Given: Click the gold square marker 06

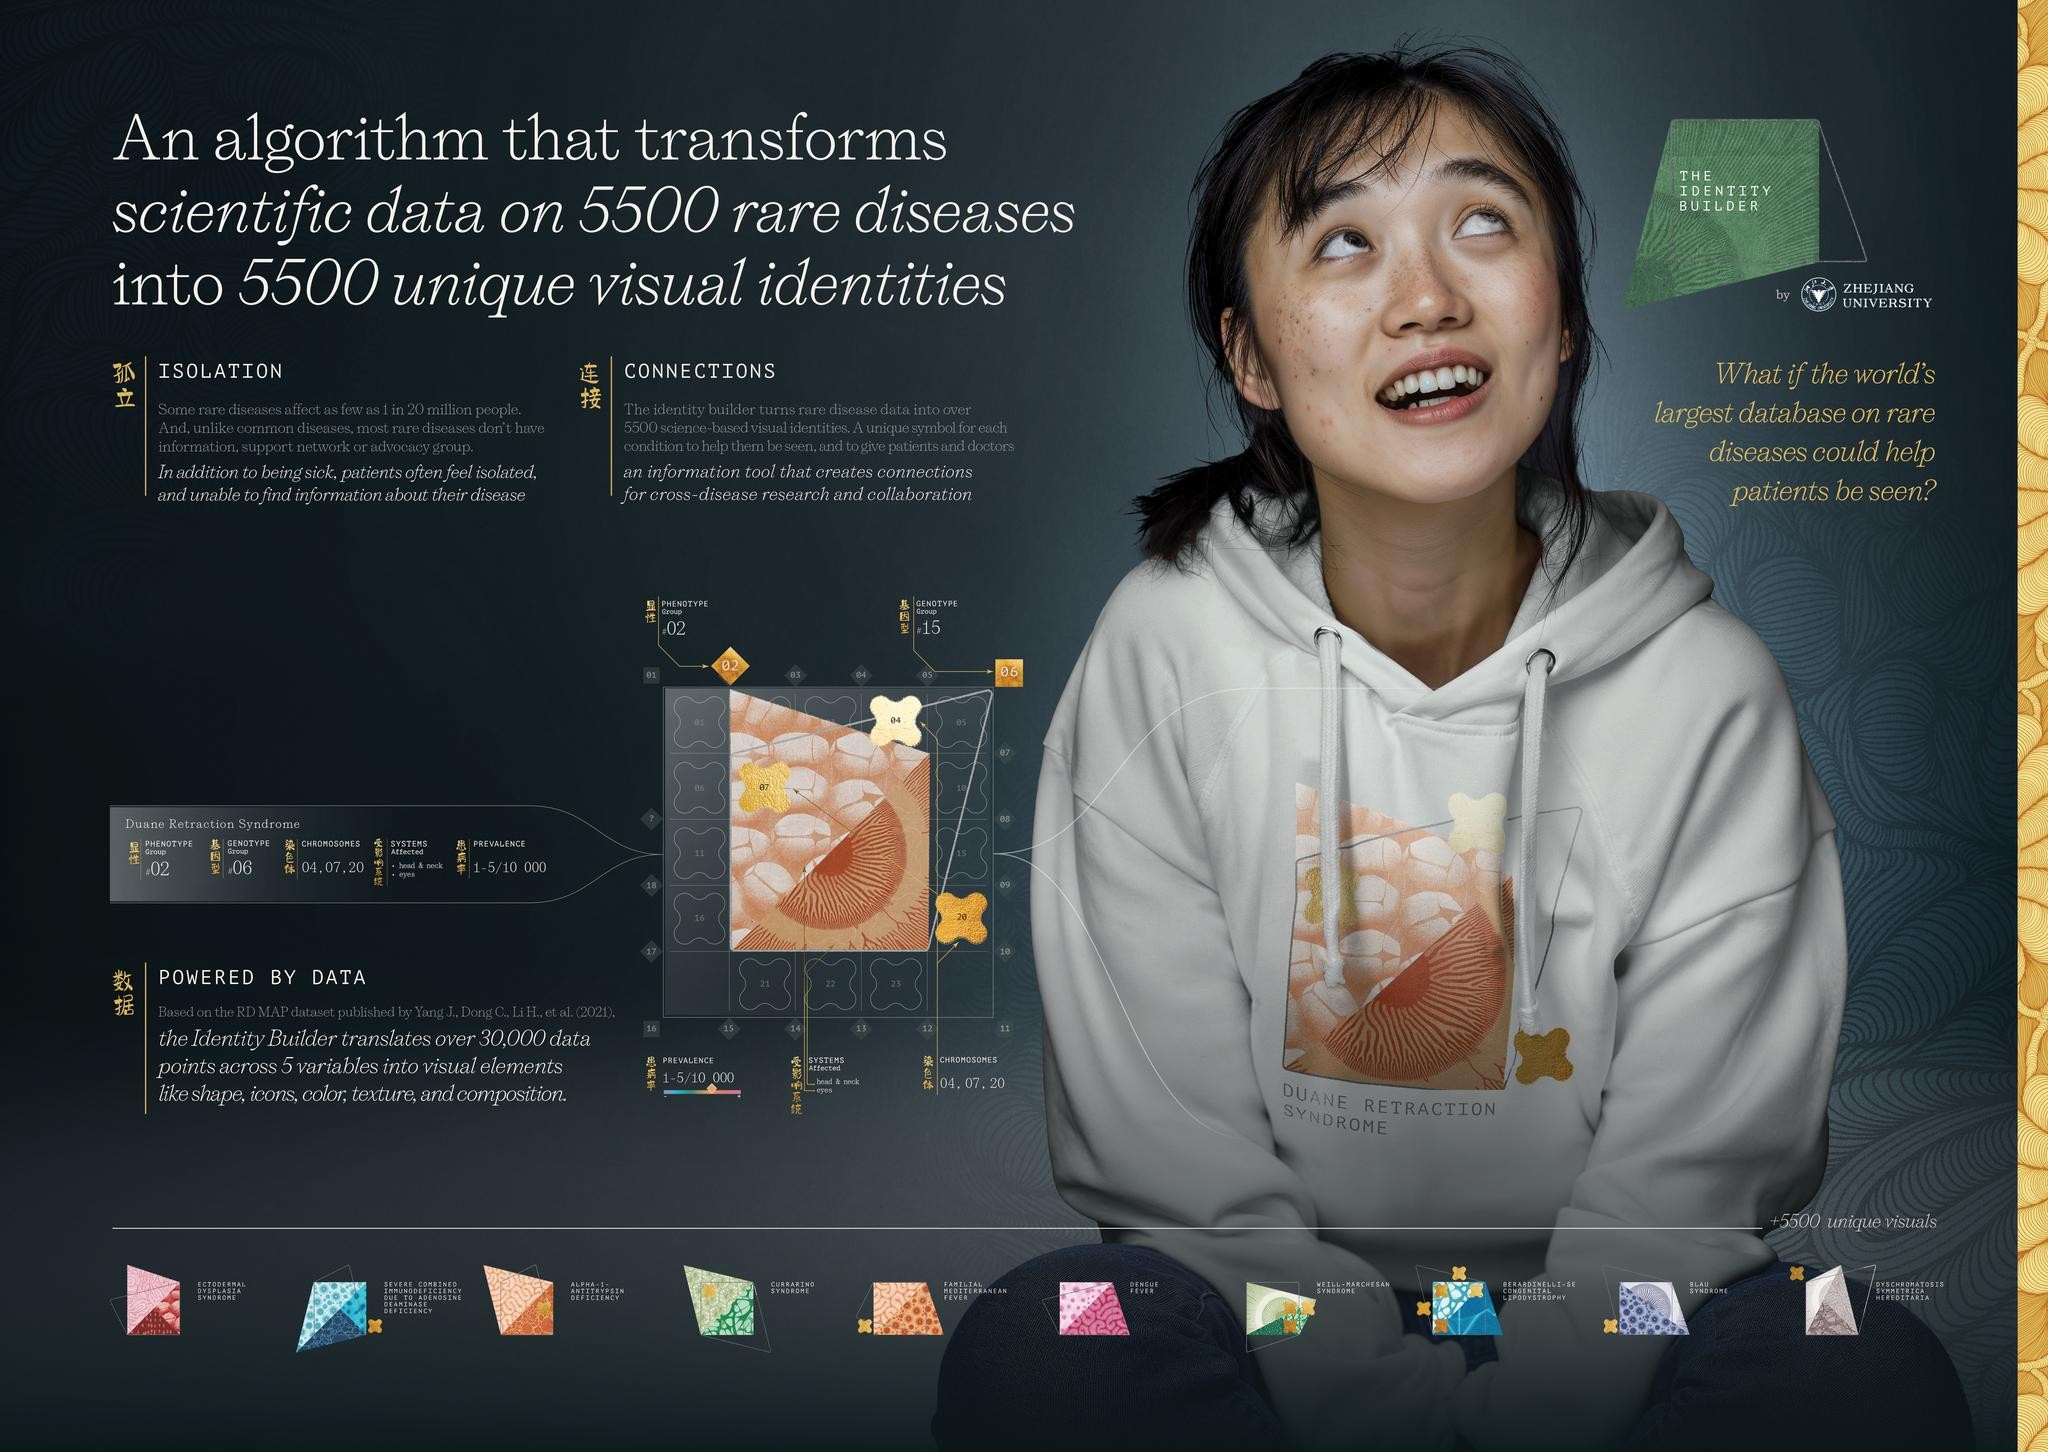Looking at the screenshot, I should (1008, 672).
